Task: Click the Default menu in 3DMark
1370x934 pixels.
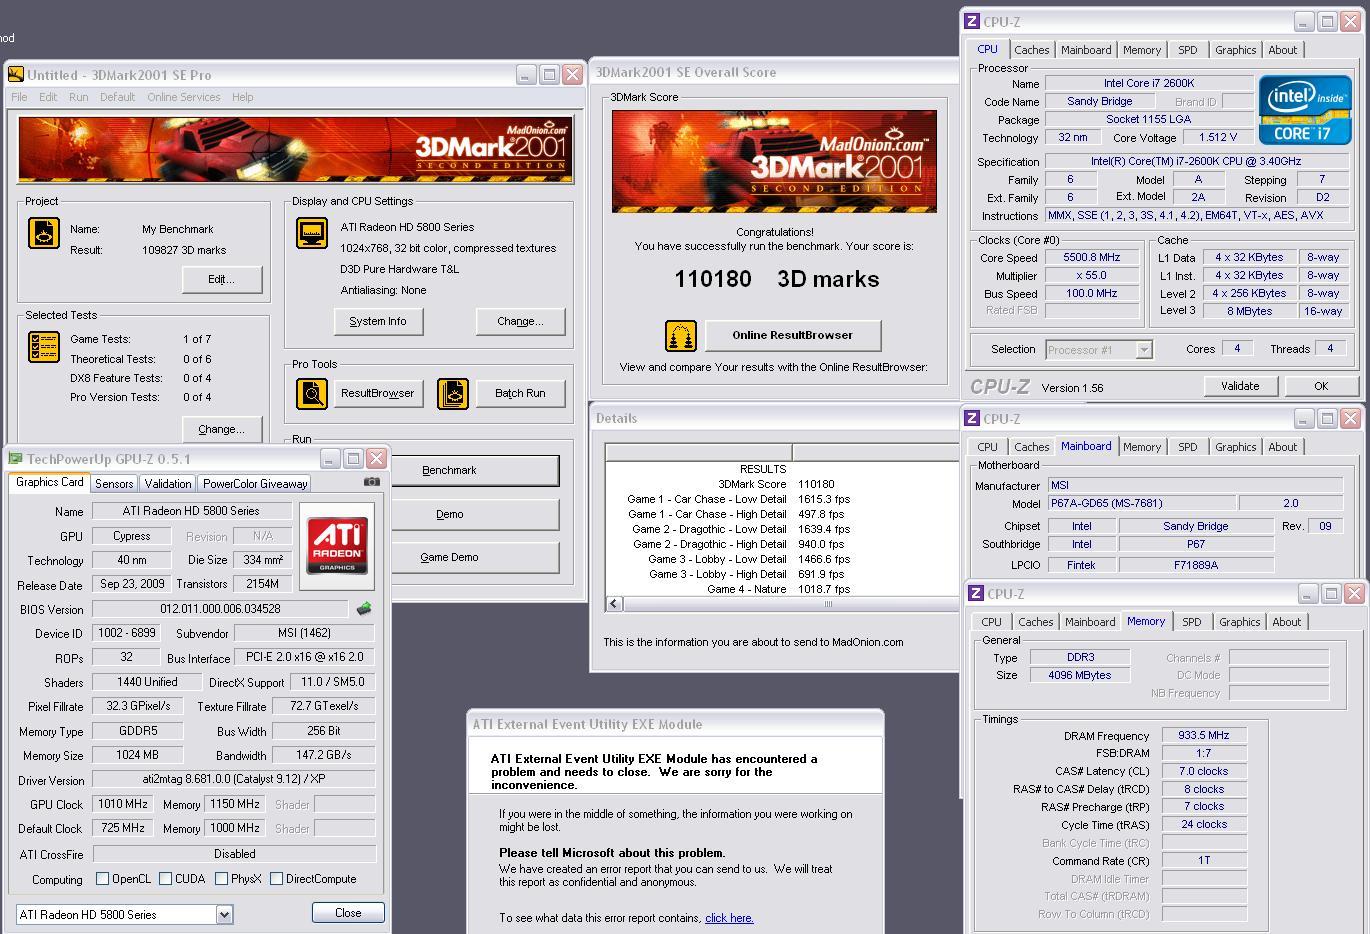Action: click(117, 97)
